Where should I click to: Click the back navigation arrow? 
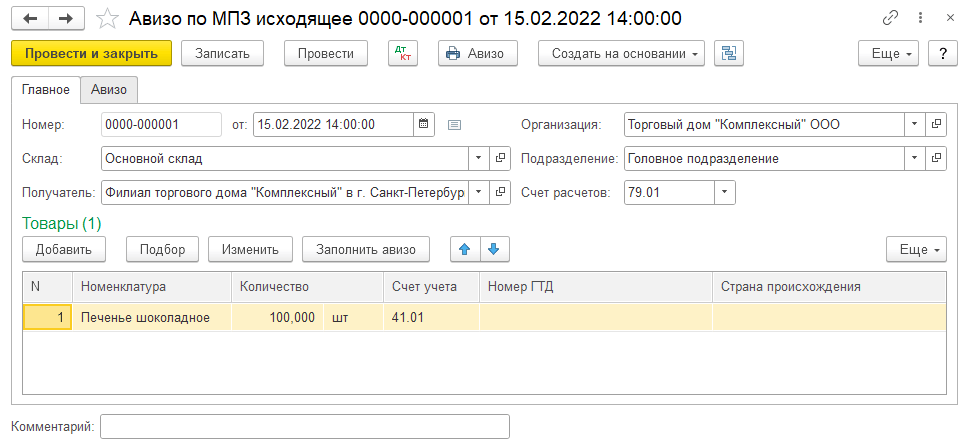30,18
